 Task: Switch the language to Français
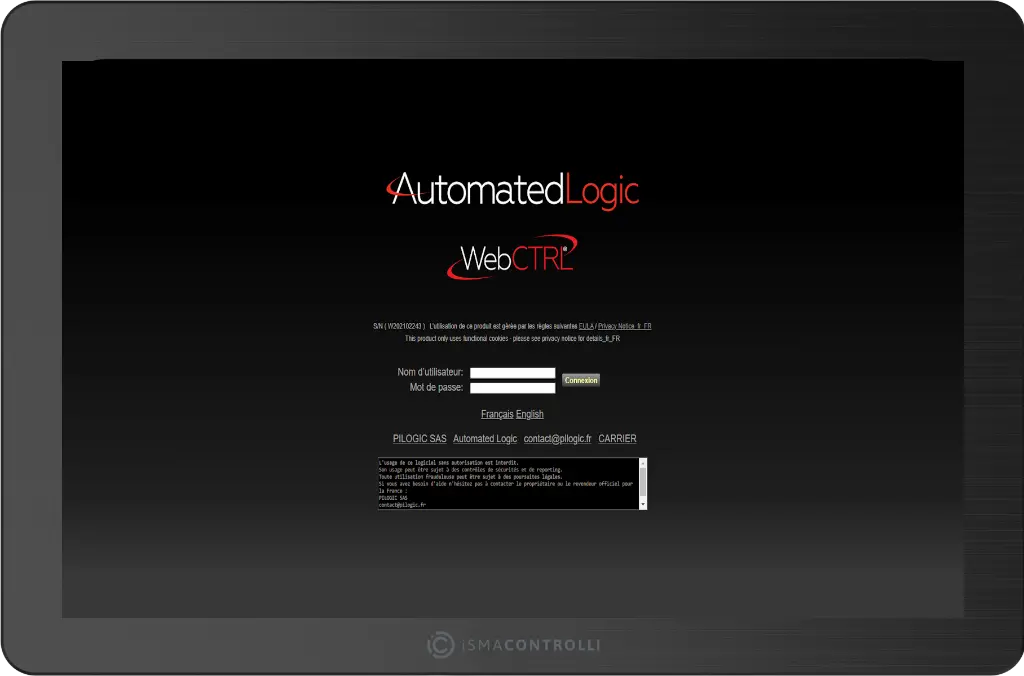point(497,413)
